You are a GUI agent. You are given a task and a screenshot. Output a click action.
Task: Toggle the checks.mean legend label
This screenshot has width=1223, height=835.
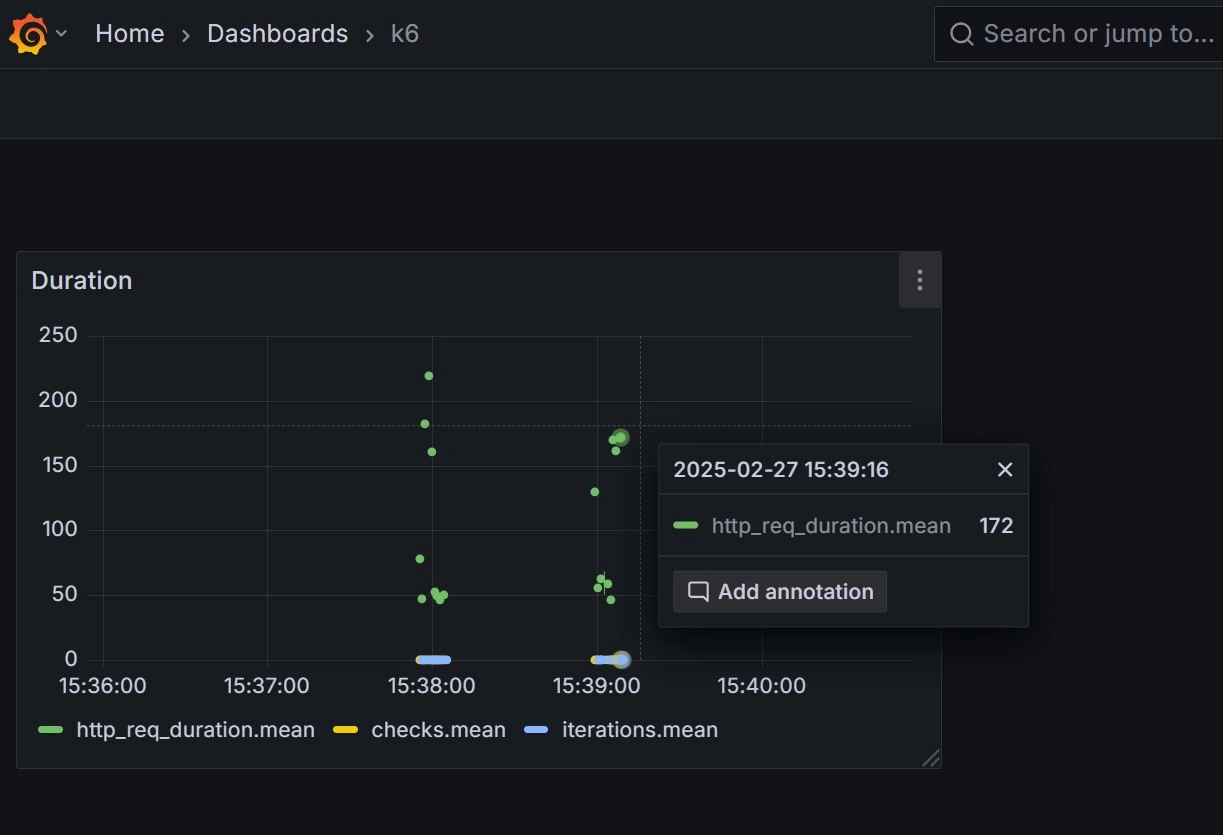coord(438,730)
